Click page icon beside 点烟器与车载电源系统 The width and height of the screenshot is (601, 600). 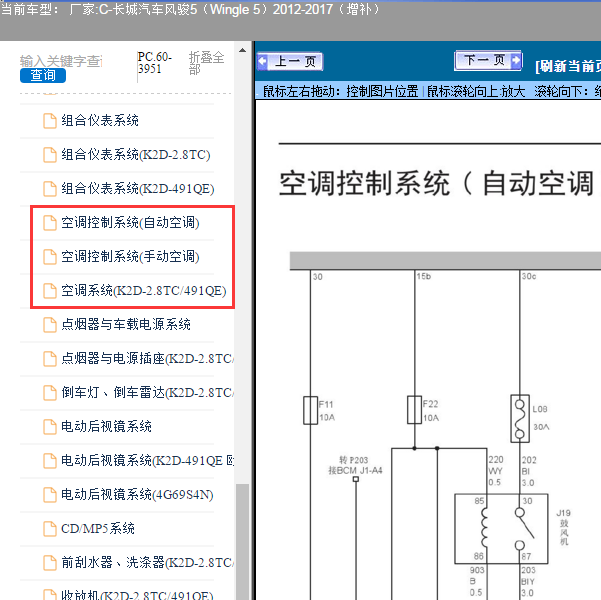click(49, 325)
